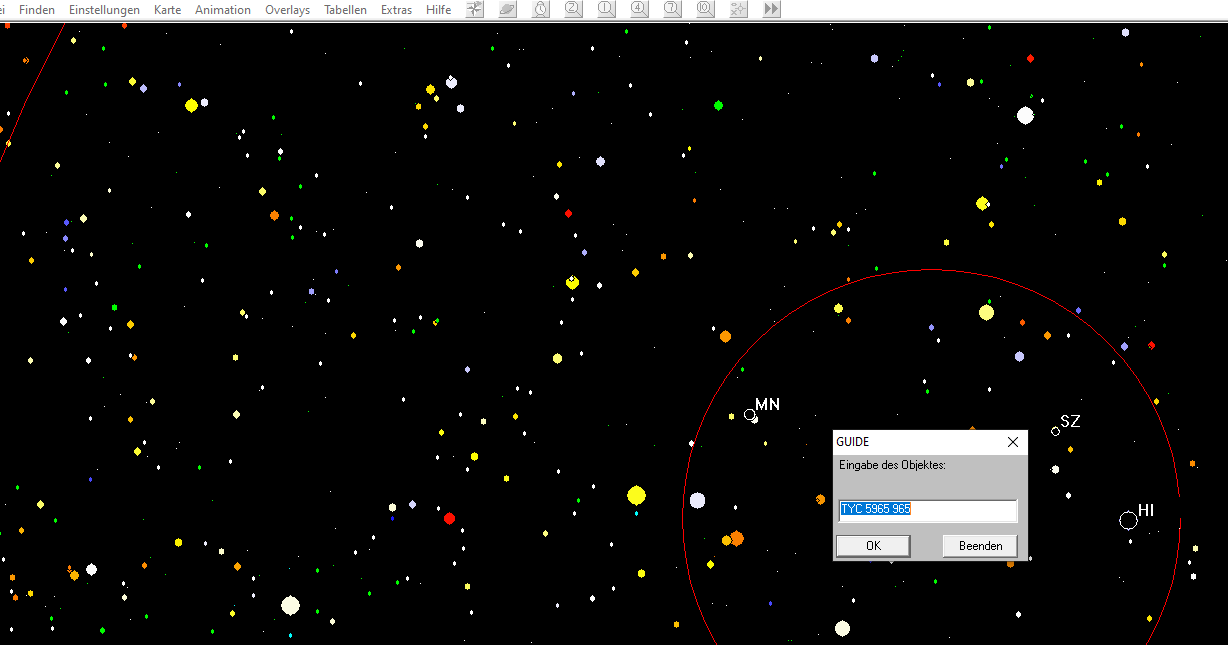Select variable star marker MN
The image size is (1228, 645).
tap(750, 414)
